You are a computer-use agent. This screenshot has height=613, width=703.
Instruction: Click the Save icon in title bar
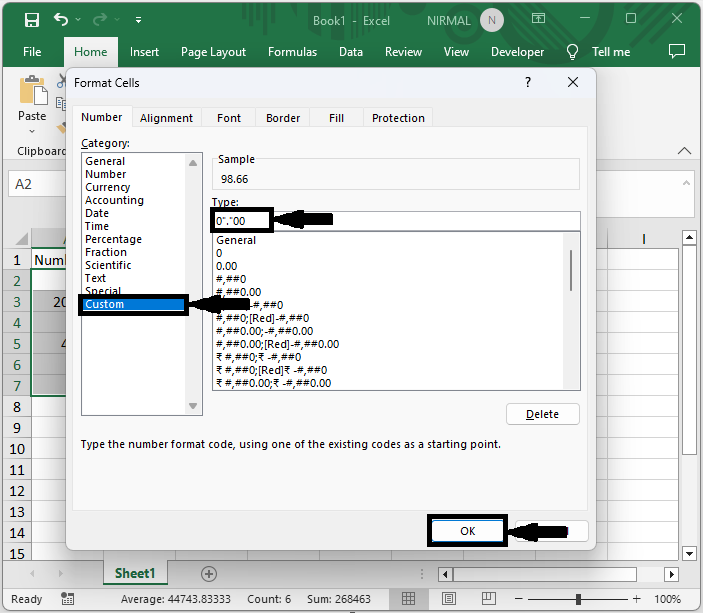pos(32,20)
